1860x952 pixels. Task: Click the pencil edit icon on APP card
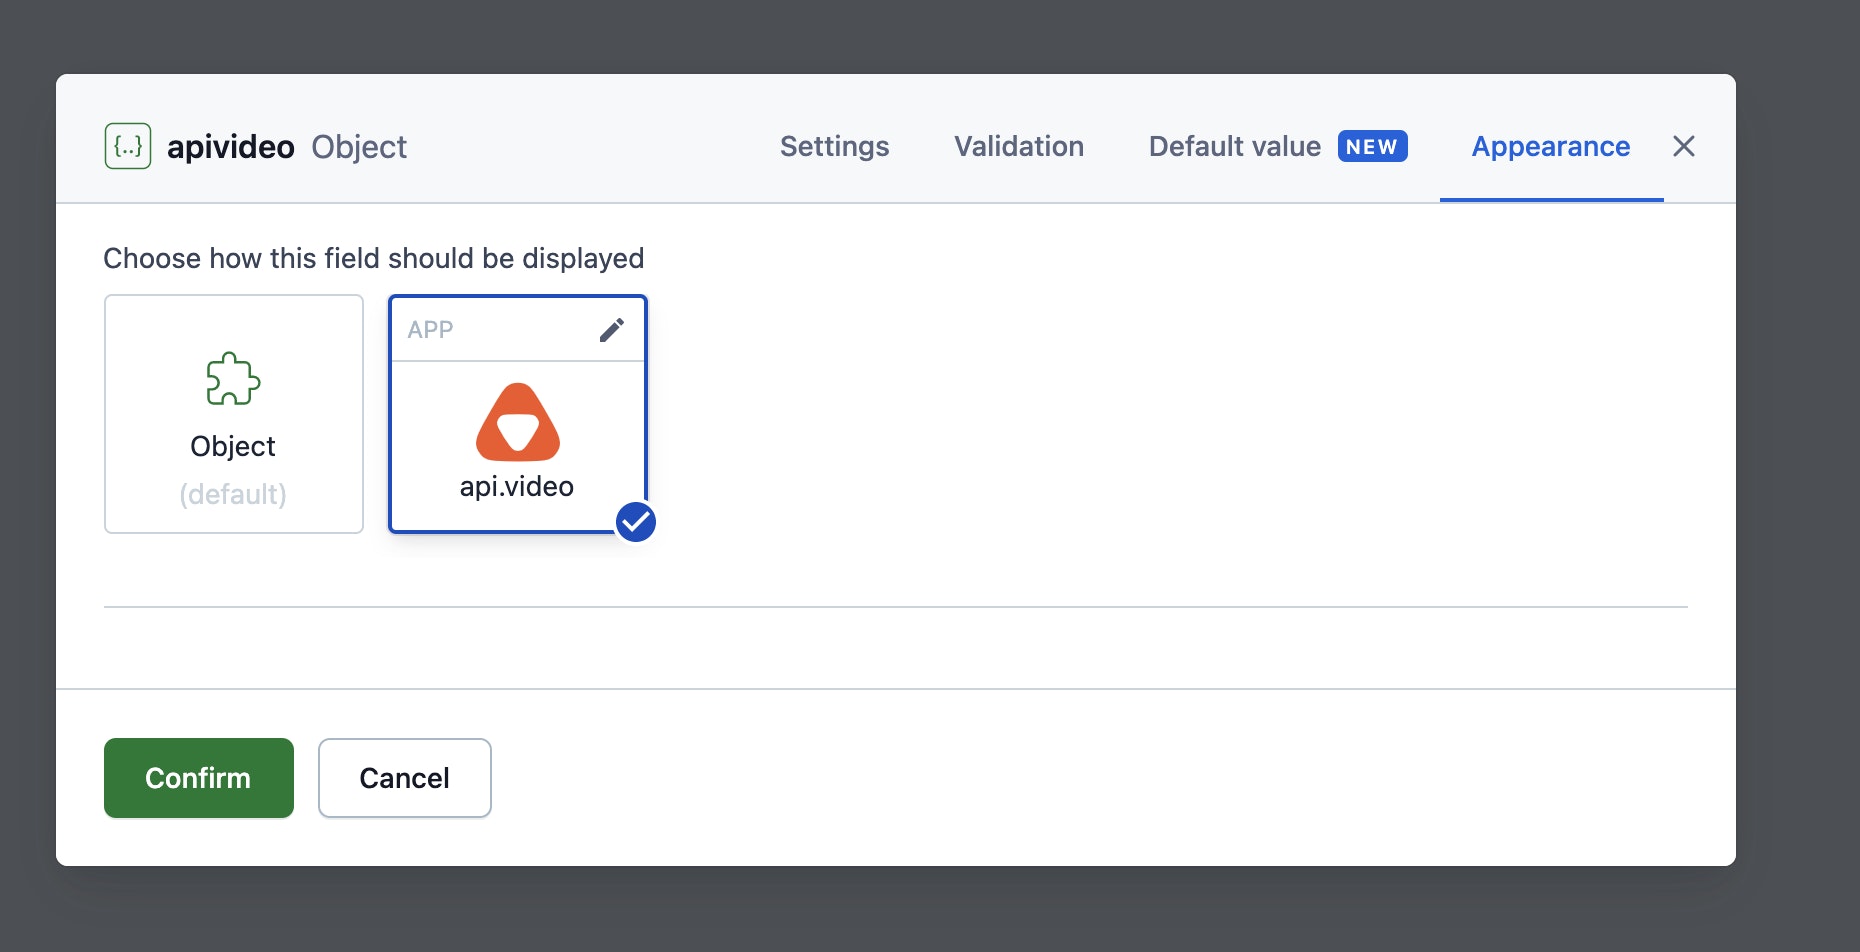pyautogui.click(x=612, y=330)
